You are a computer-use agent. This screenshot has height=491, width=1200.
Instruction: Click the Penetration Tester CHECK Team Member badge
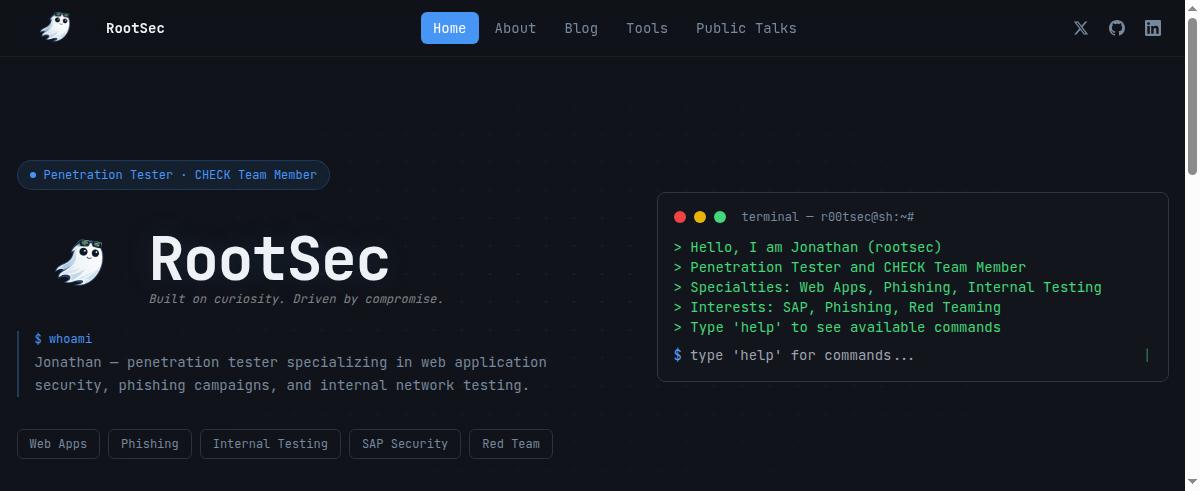pos(173,175)
